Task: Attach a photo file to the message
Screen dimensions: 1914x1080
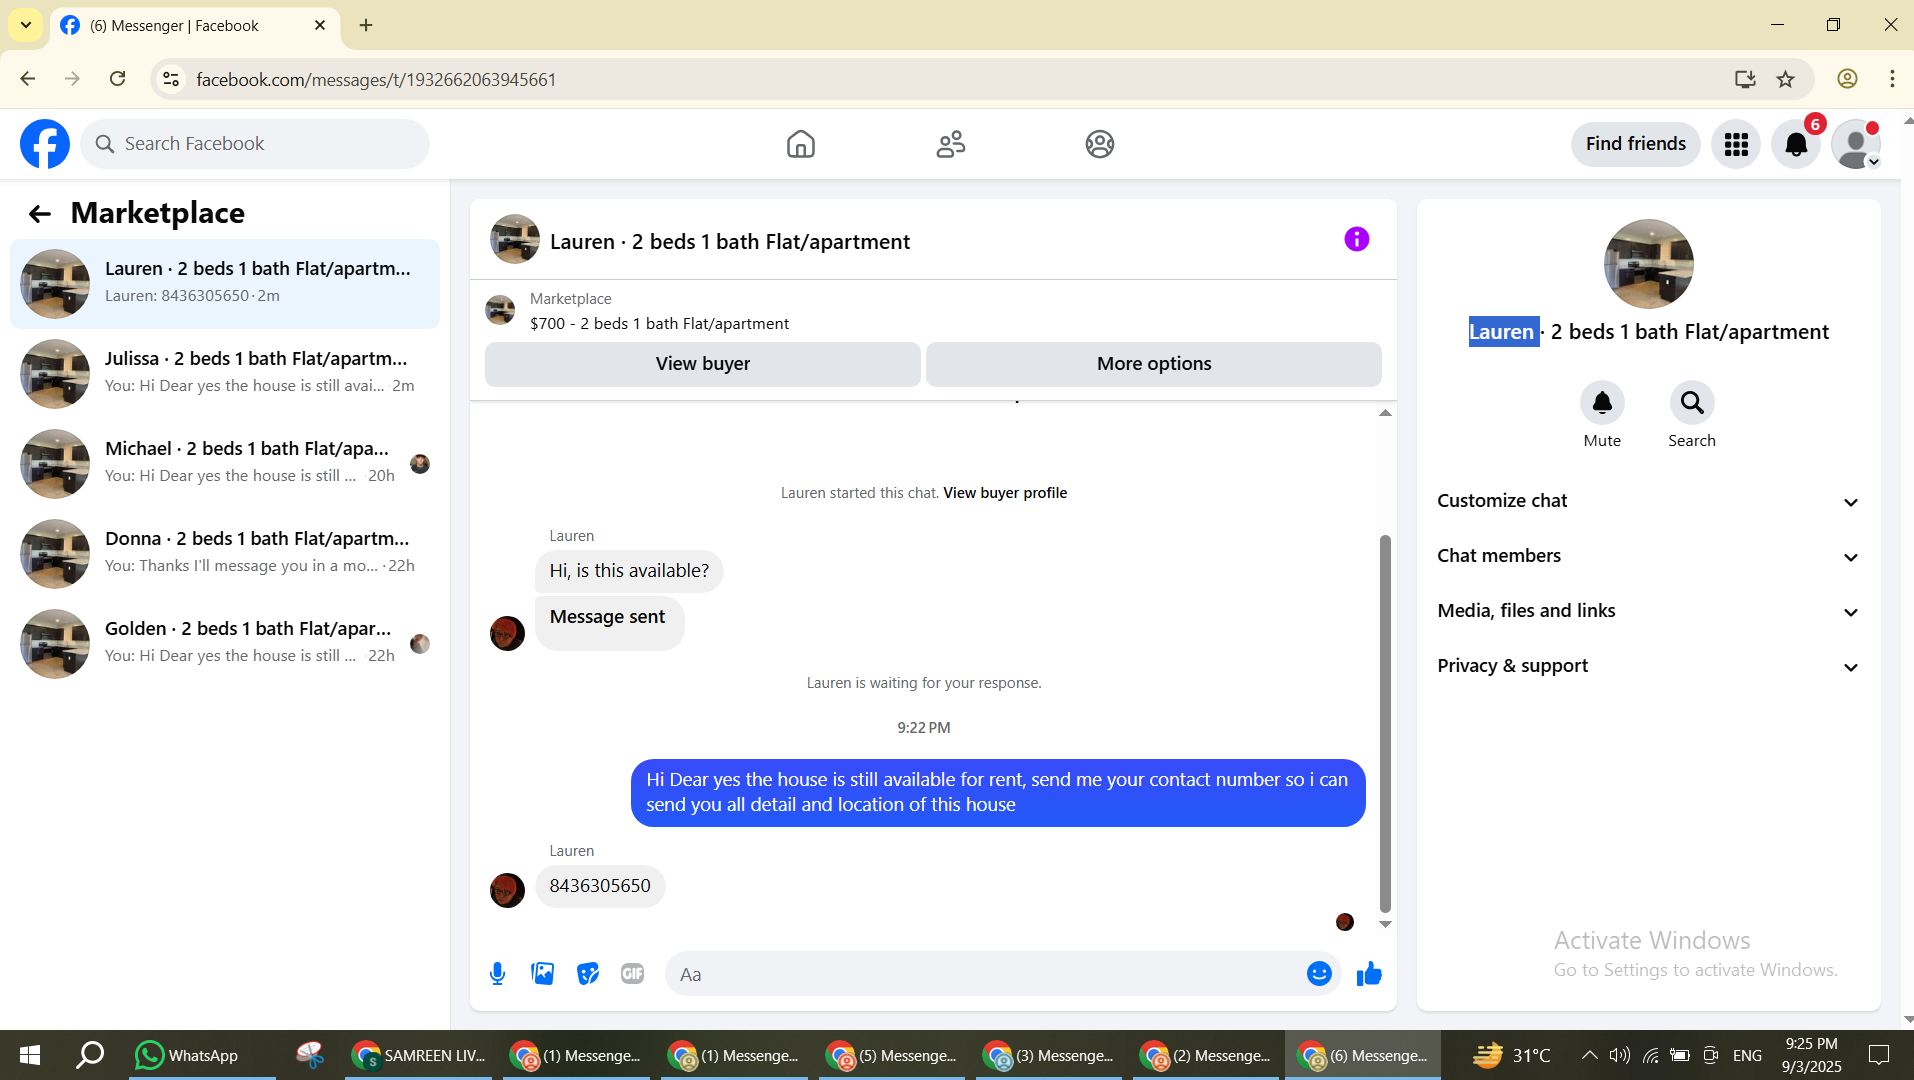Action: point(543,974)
